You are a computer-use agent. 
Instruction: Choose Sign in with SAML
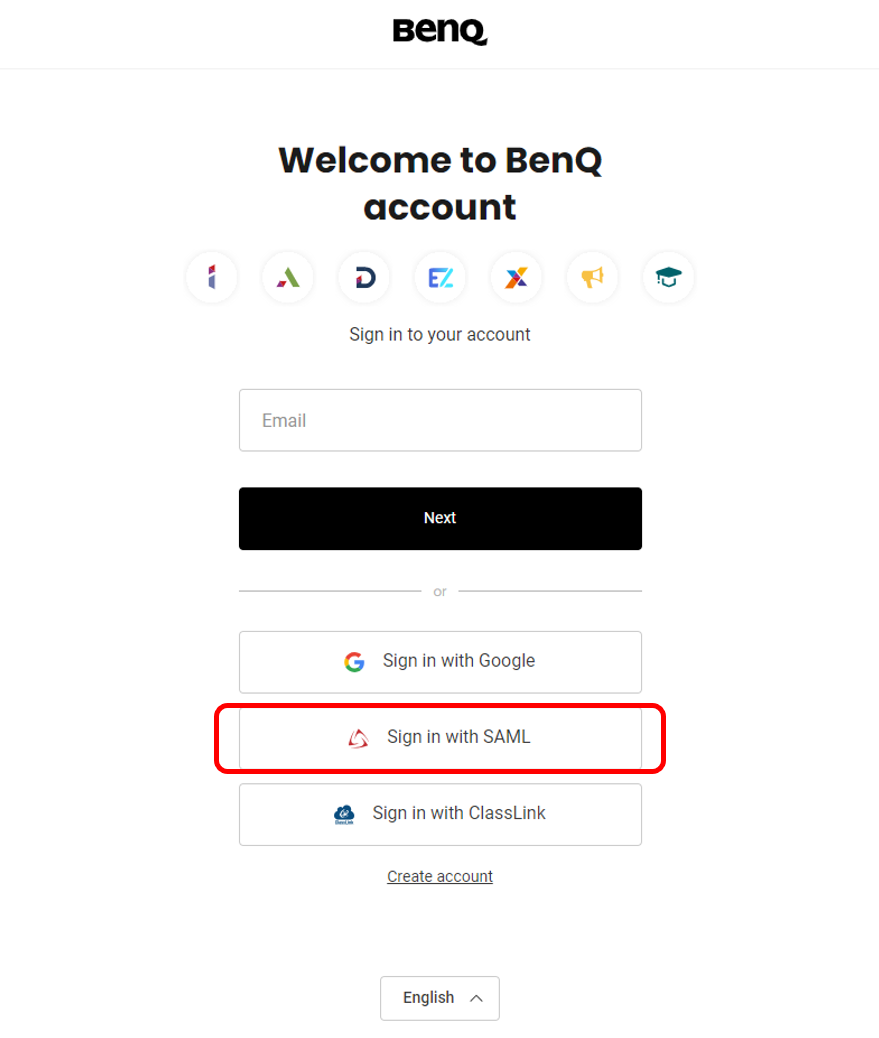point(440,738)
